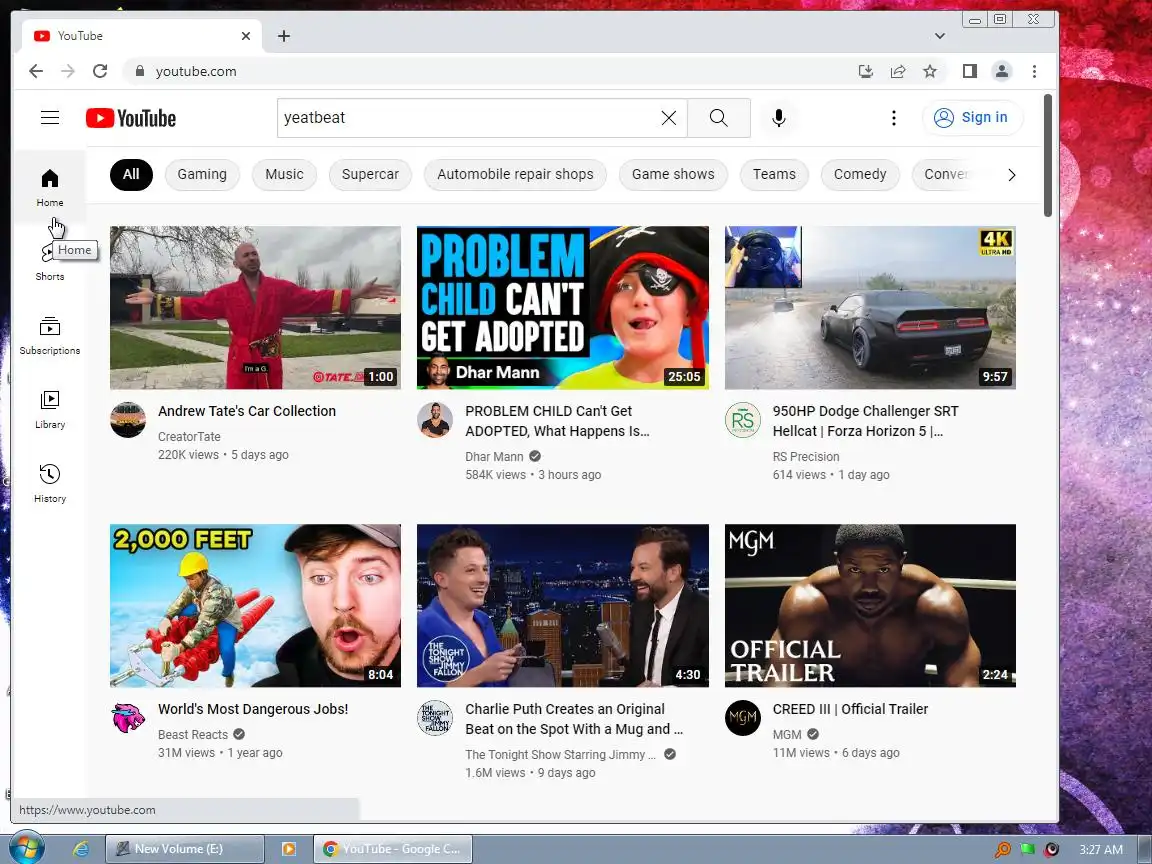The height and width of the screenshot is (864, 1152).
Task: Expand the tab search chevron
Action: (x=940, y=36)
